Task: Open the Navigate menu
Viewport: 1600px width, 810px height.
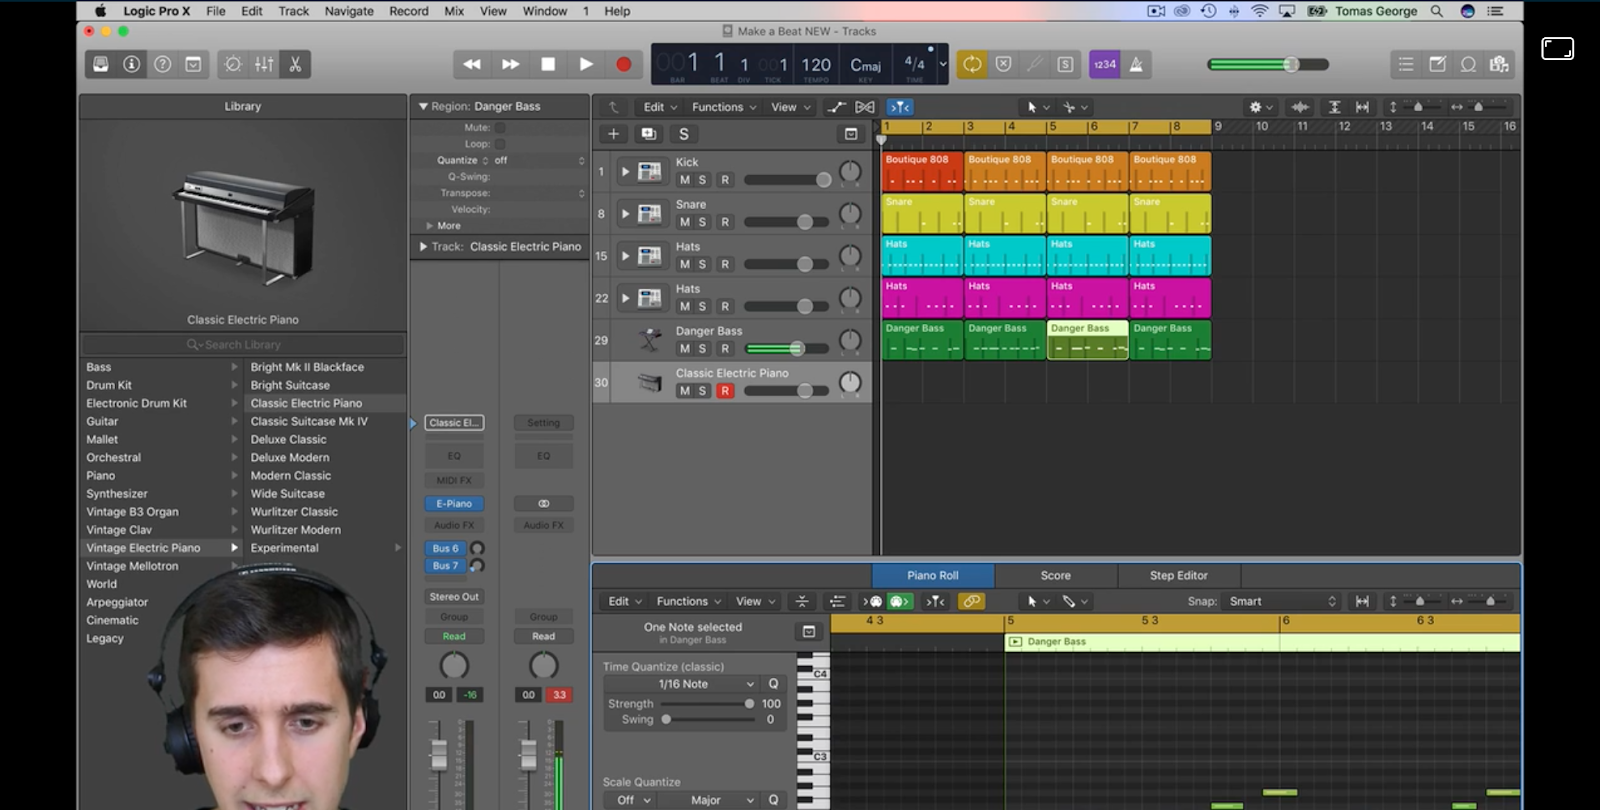Action: coord(349,11)
